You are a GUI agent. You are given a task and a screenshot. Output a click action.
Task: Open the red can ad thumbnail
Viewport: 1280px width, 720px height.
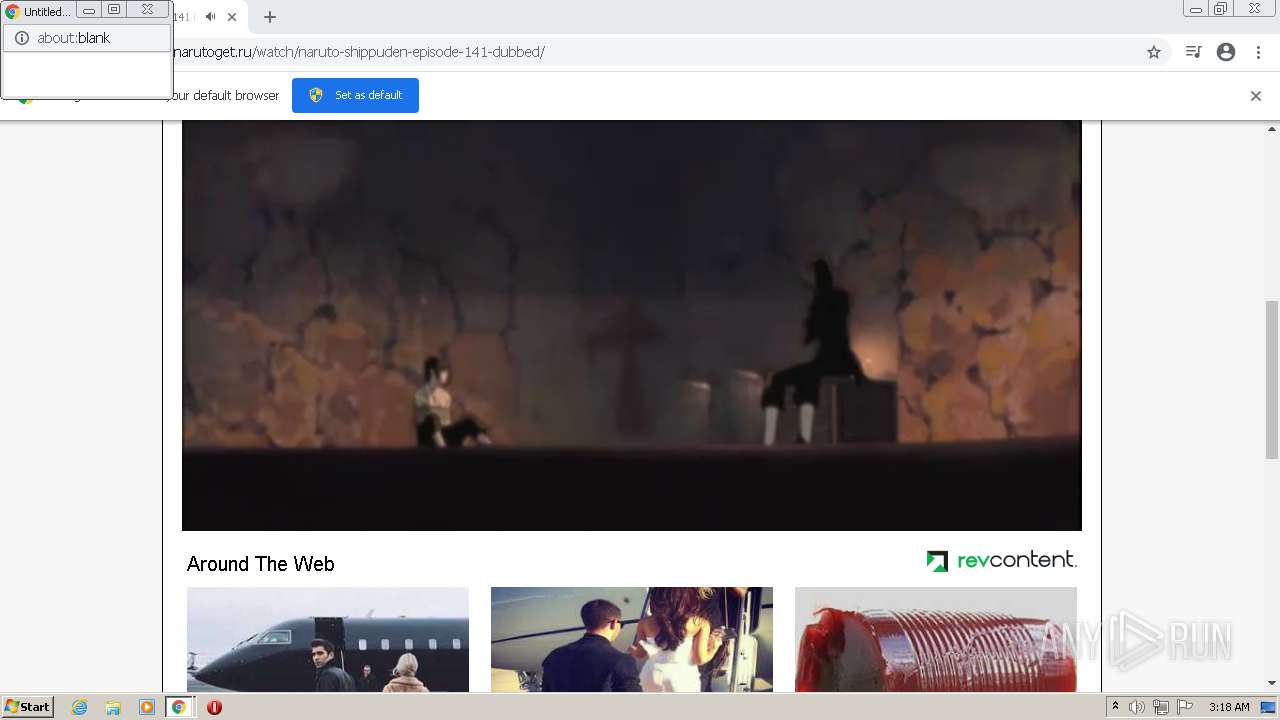click(x=936, y=639)
